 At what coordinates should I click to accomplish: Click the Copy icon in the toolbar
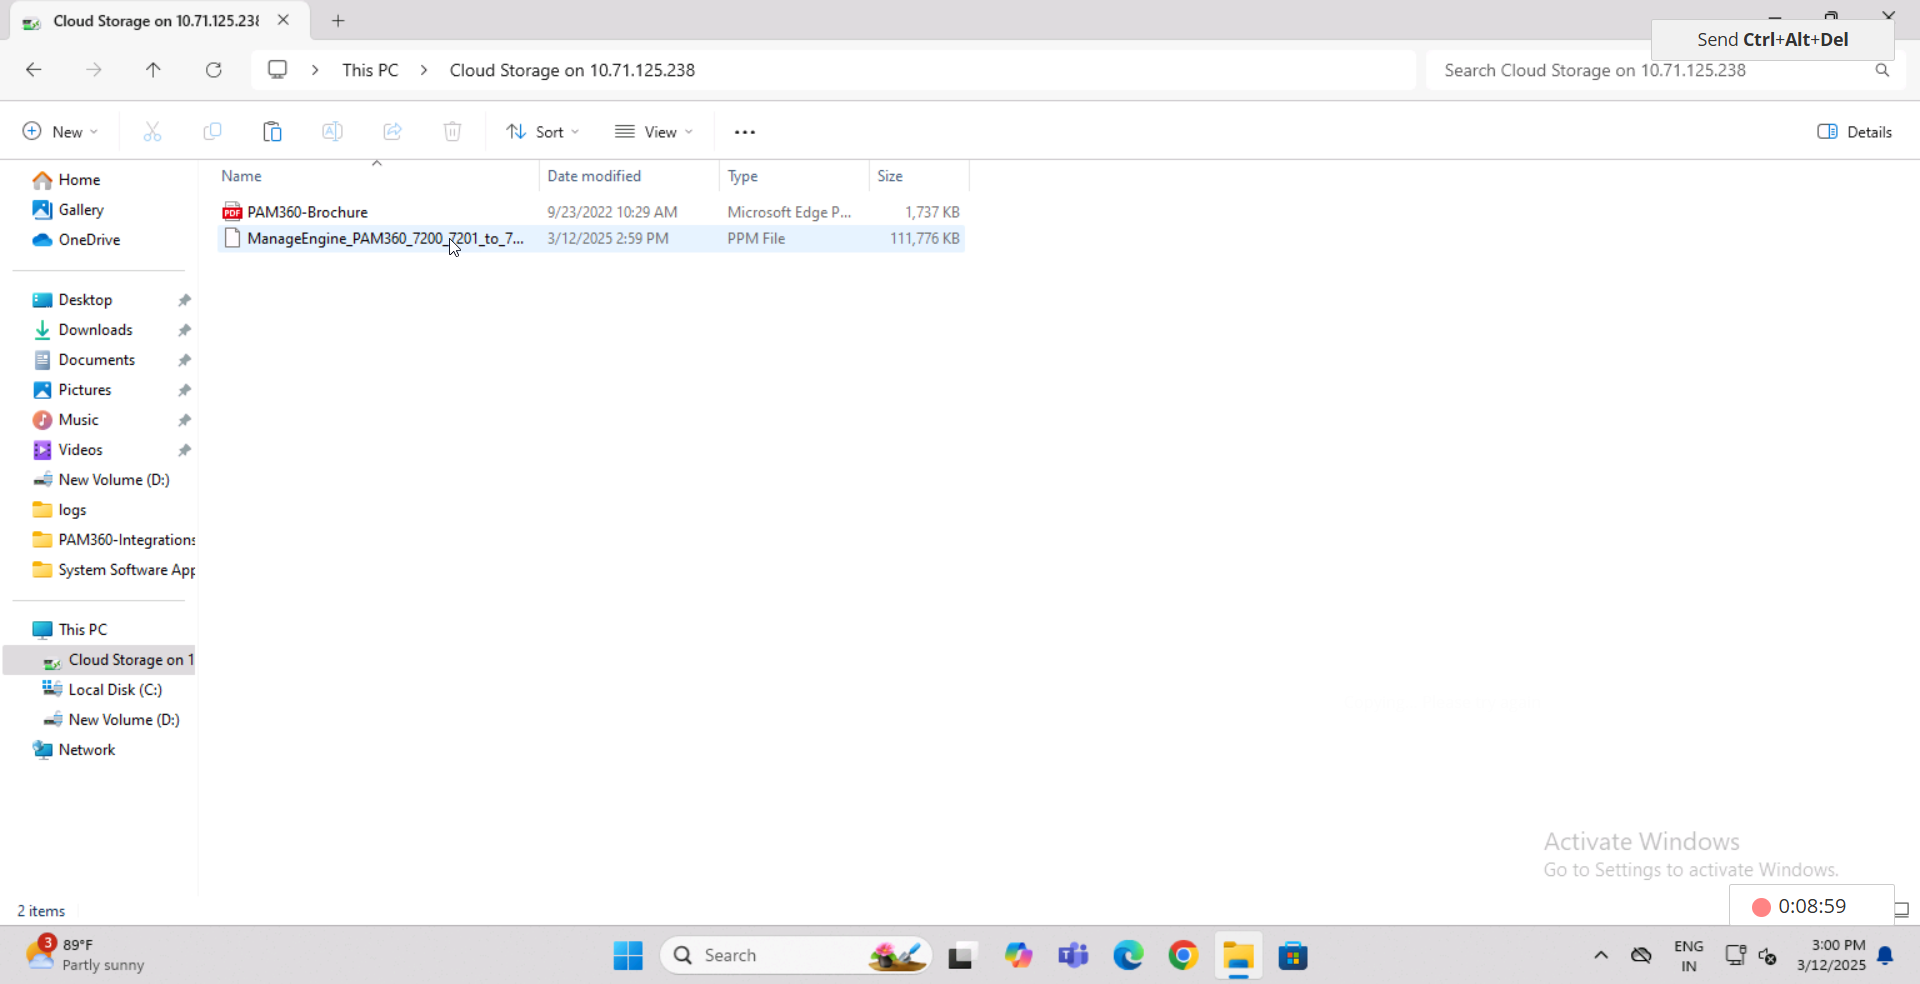(212, 131)
